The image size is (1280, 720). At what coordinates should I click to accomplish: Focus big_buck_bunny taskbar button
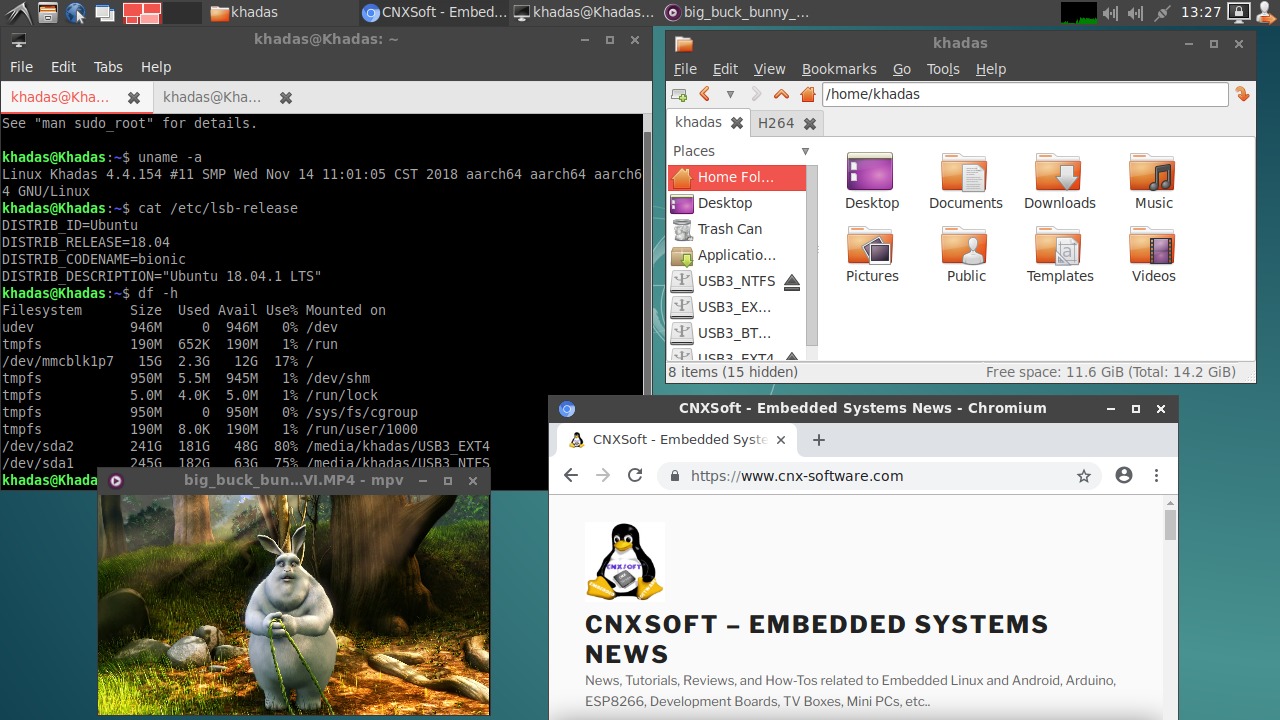(735, 13)
